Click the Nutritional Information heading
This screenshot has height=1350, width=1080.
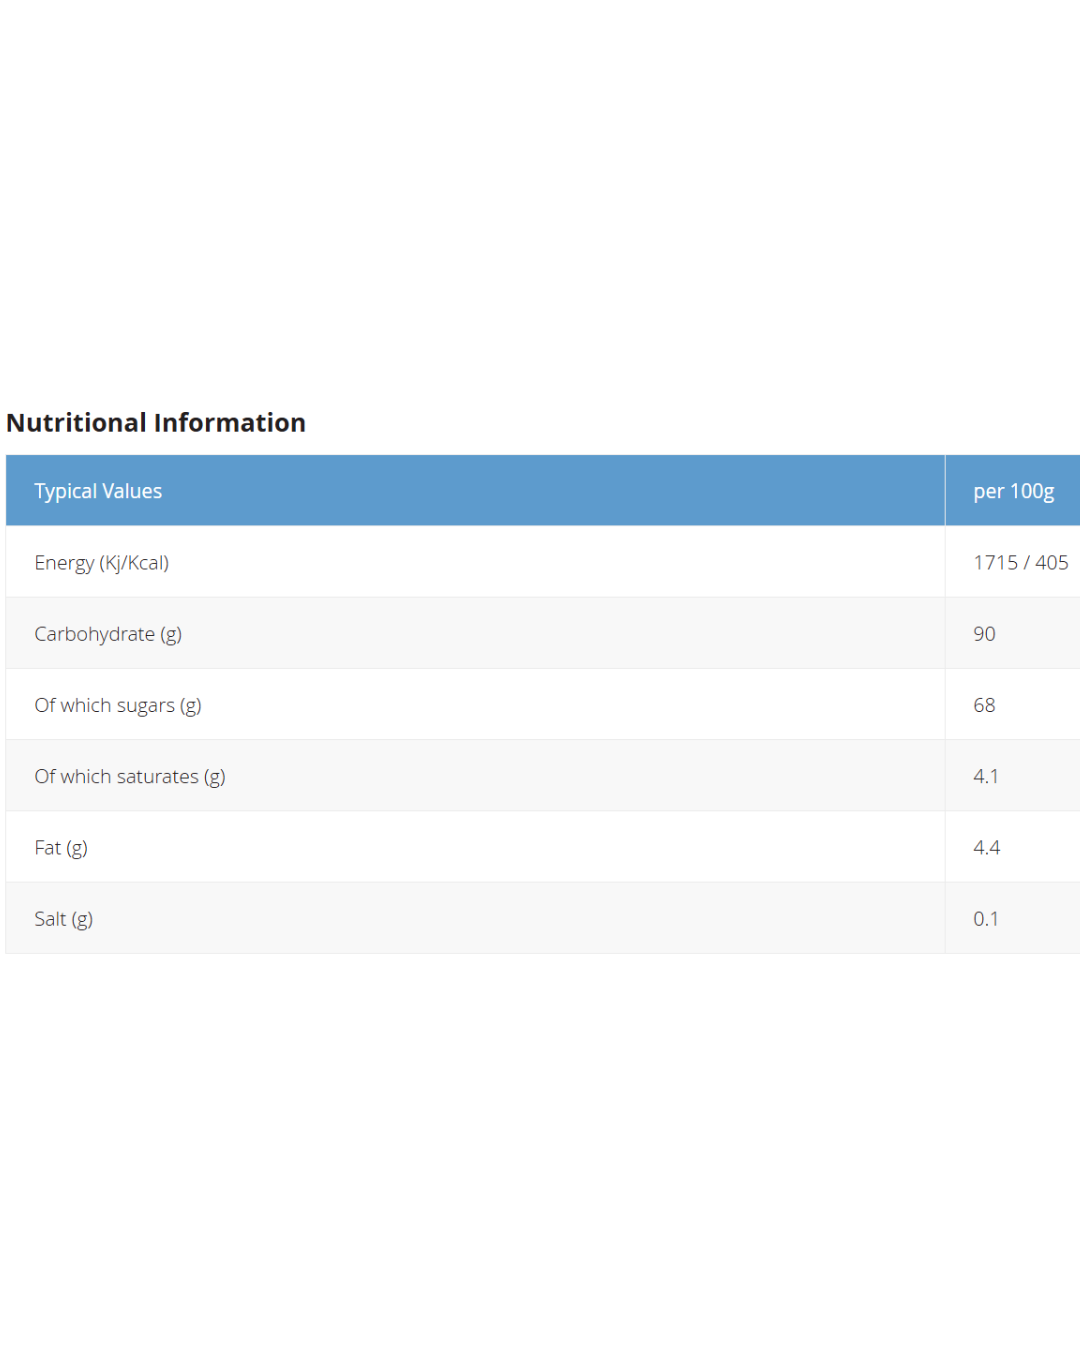[156, 423]
